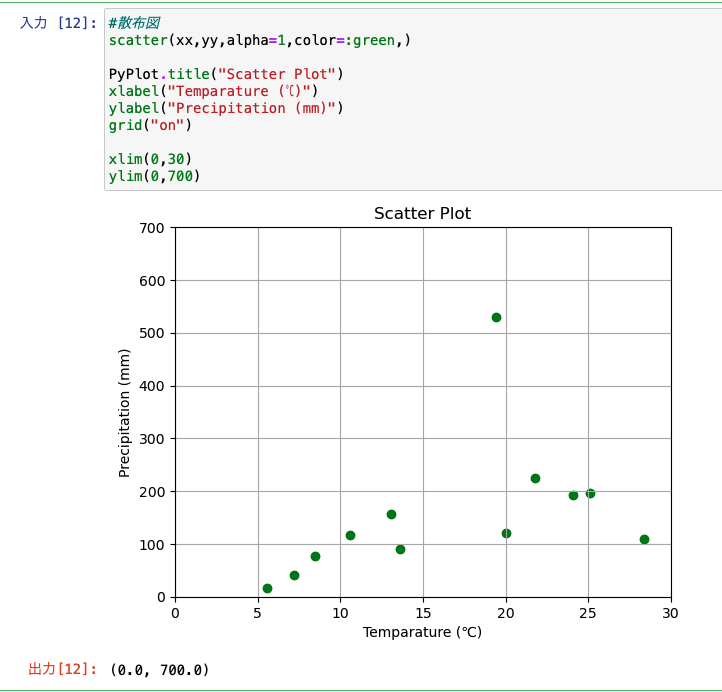Viewport: 722px width, 692px height.
Task: Click the PyPlot.title code line
Action: point(226,74)
